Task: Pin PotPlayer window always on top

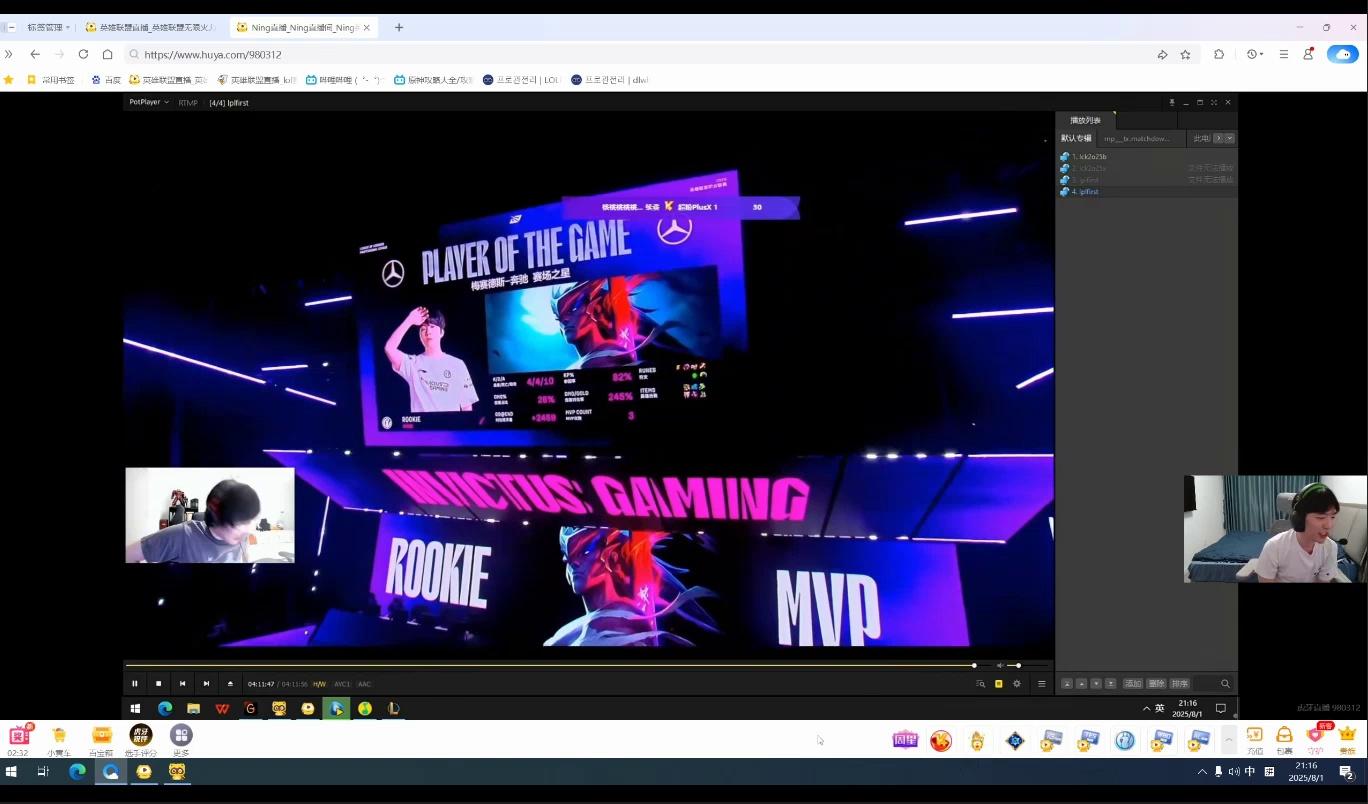Action: click(1172, 102)
